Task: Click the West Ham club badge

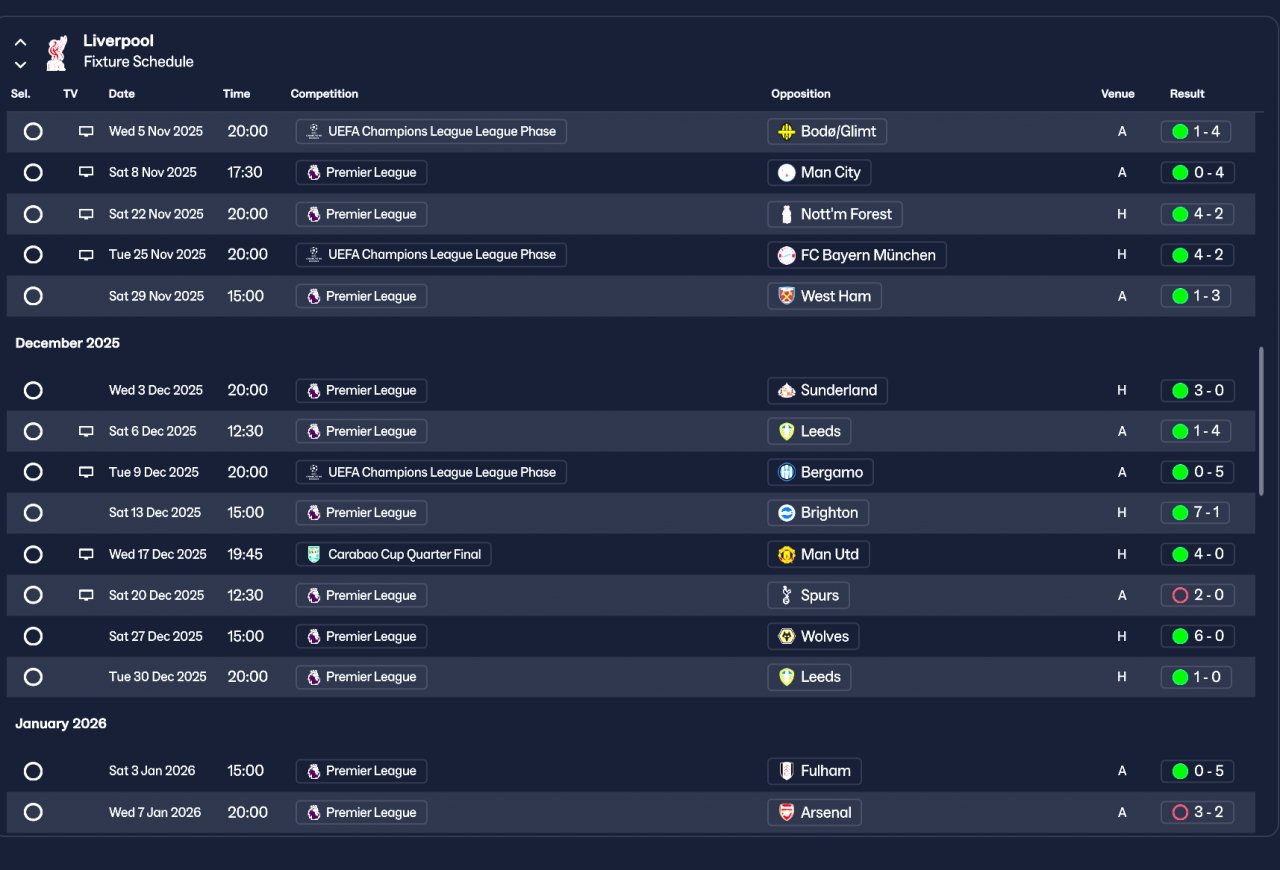Action: point(787,296)
